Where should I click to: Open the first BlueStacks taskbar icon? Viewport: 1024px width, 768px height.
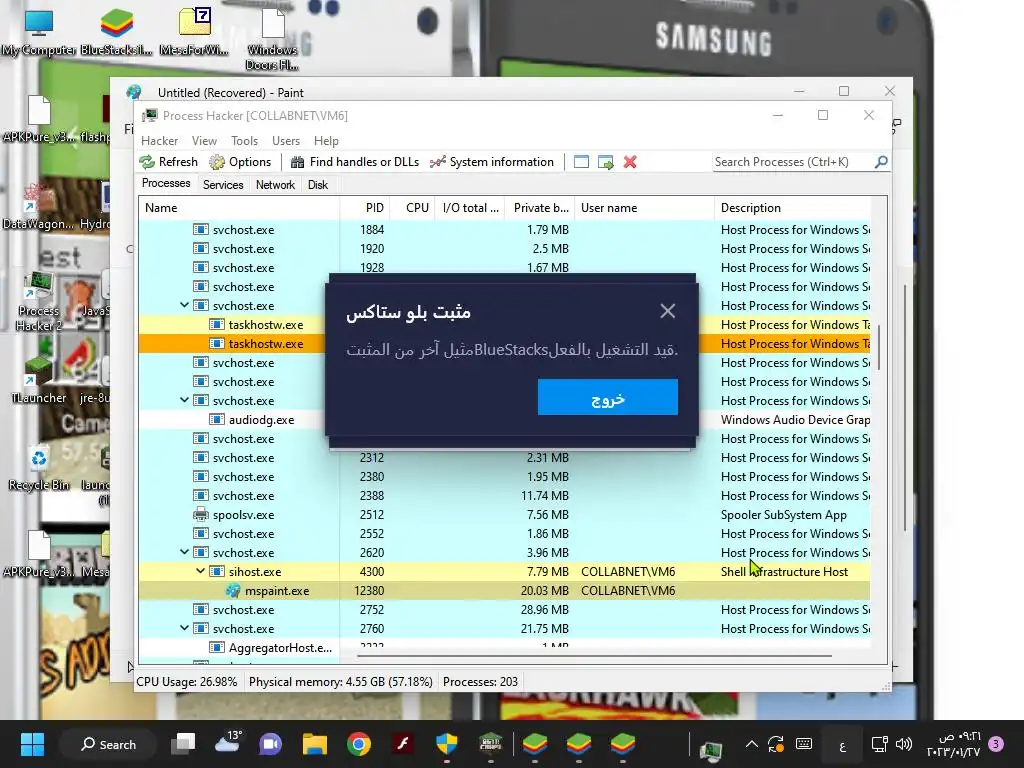coord(535,744)
